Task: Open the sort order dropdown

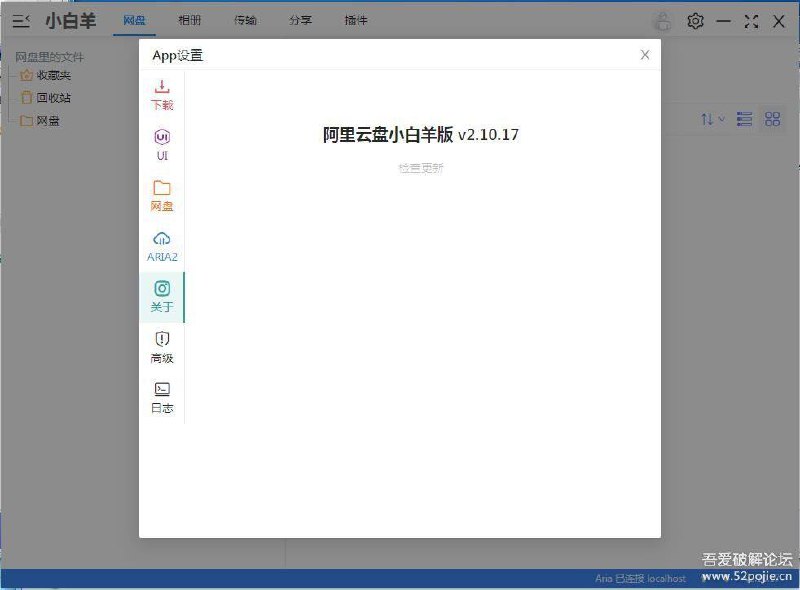Action: click(x=713, y=118)
